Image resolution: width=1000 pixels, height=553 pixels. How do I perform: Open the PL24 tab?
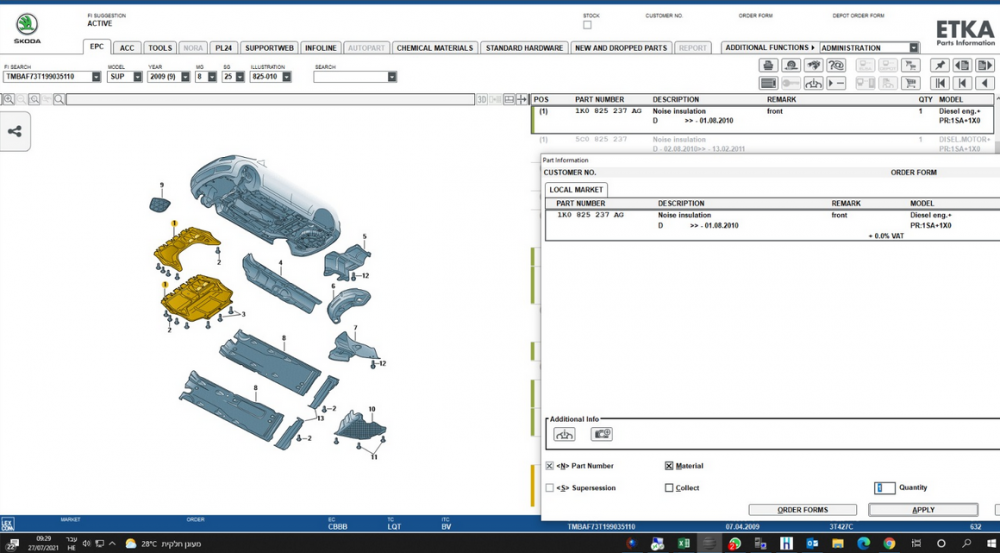click(223, 48)
